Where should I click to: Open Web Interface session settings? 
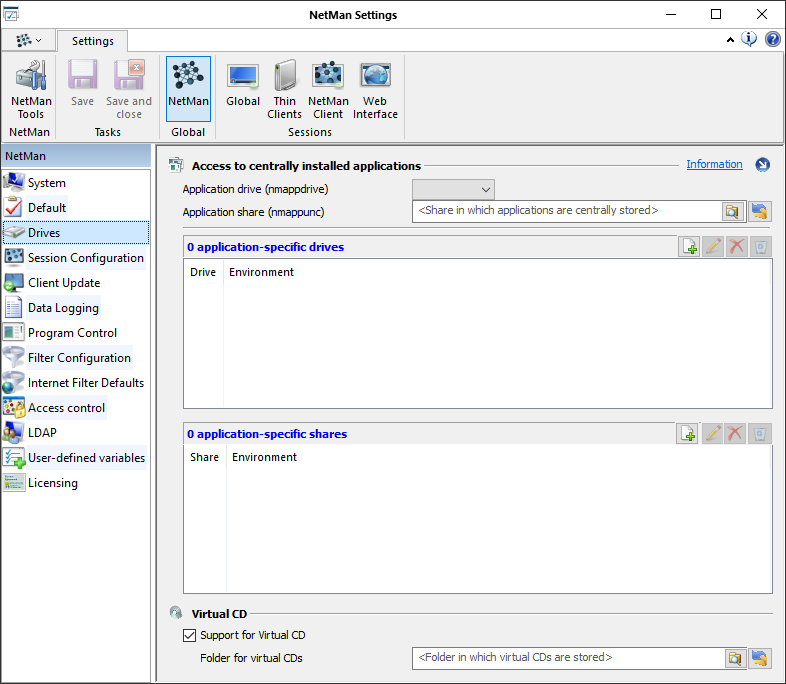tap(375, 89)
